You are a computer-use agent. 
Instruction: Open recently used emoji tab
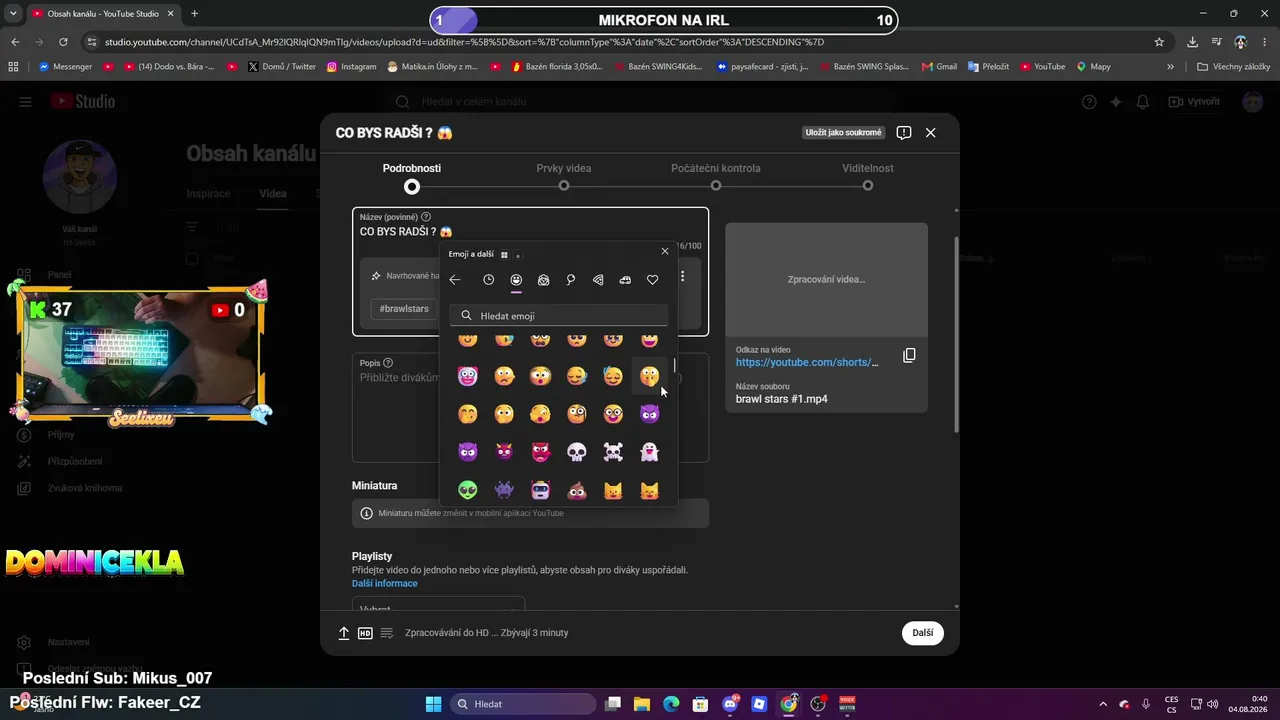488,280
